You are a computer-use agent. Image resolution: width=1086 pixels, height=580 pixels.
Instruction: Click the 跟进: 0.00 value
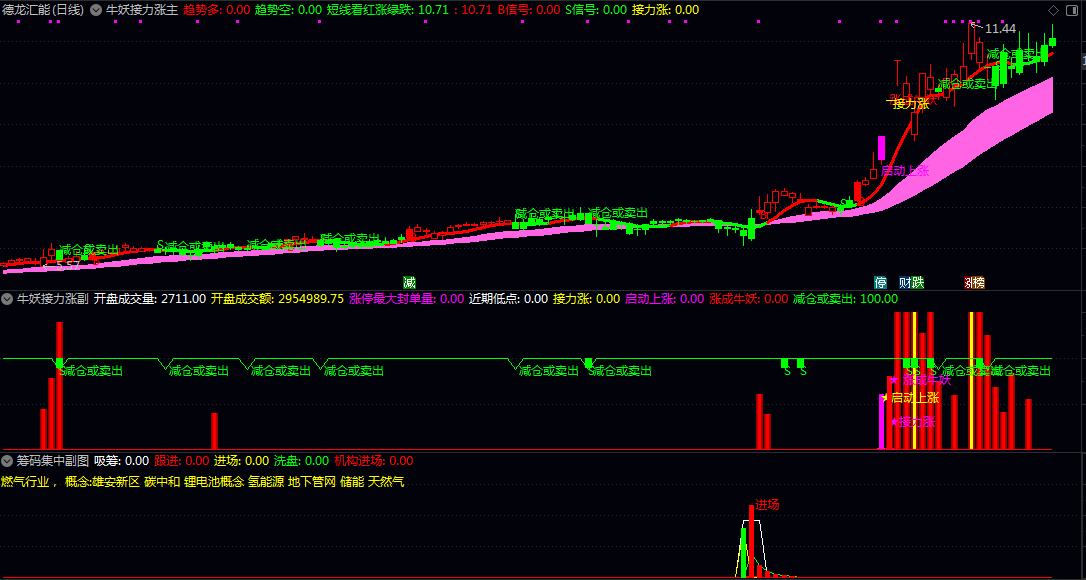[181, 461]
